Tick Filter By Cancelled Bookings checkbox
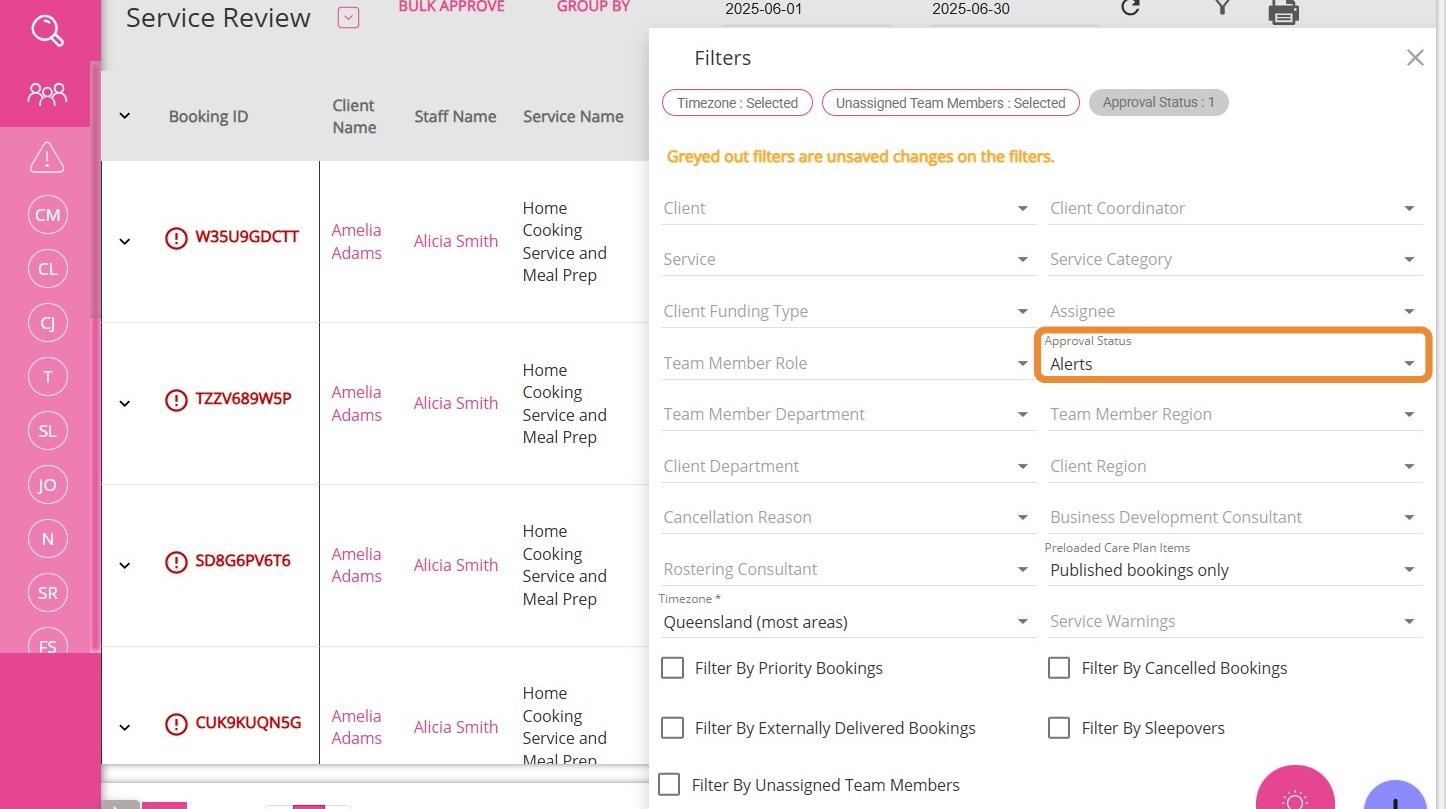1446x809 pixels. 1059,668
